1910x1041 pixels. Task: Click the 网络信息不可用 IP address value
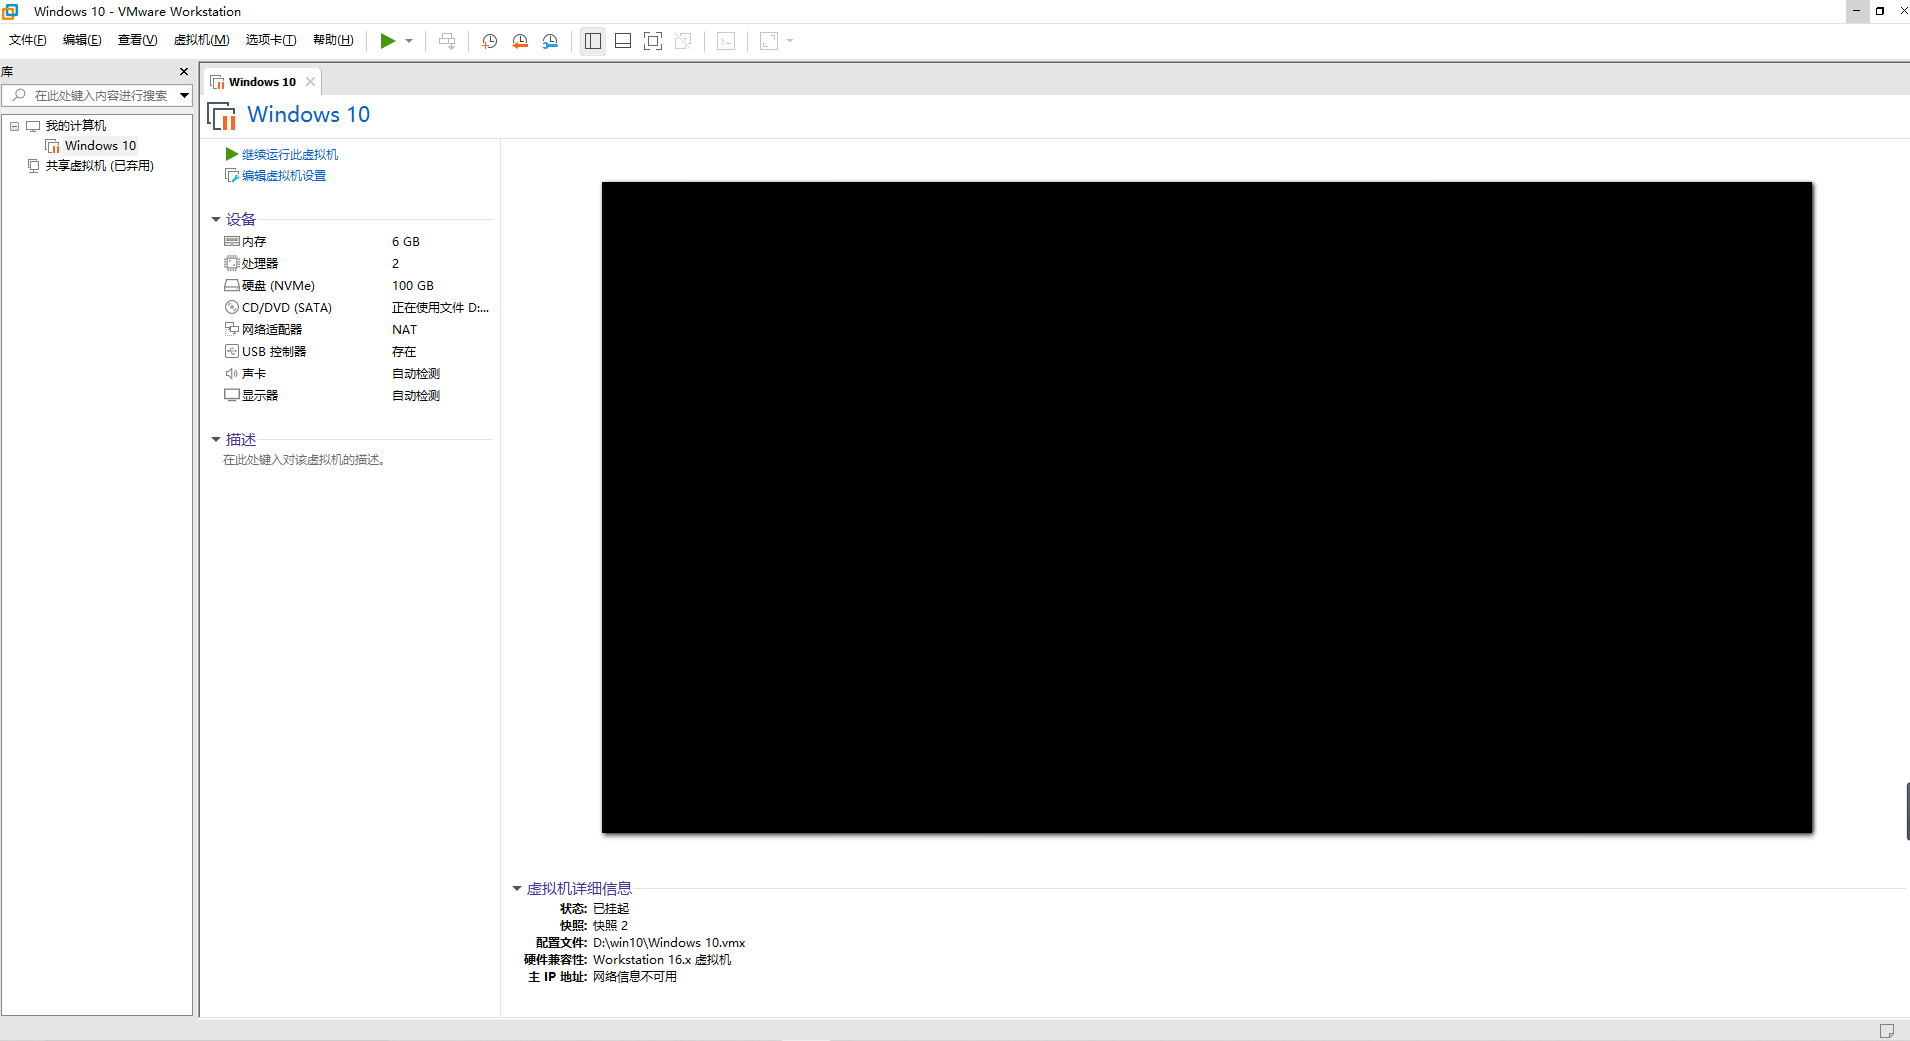click(635, 977)
